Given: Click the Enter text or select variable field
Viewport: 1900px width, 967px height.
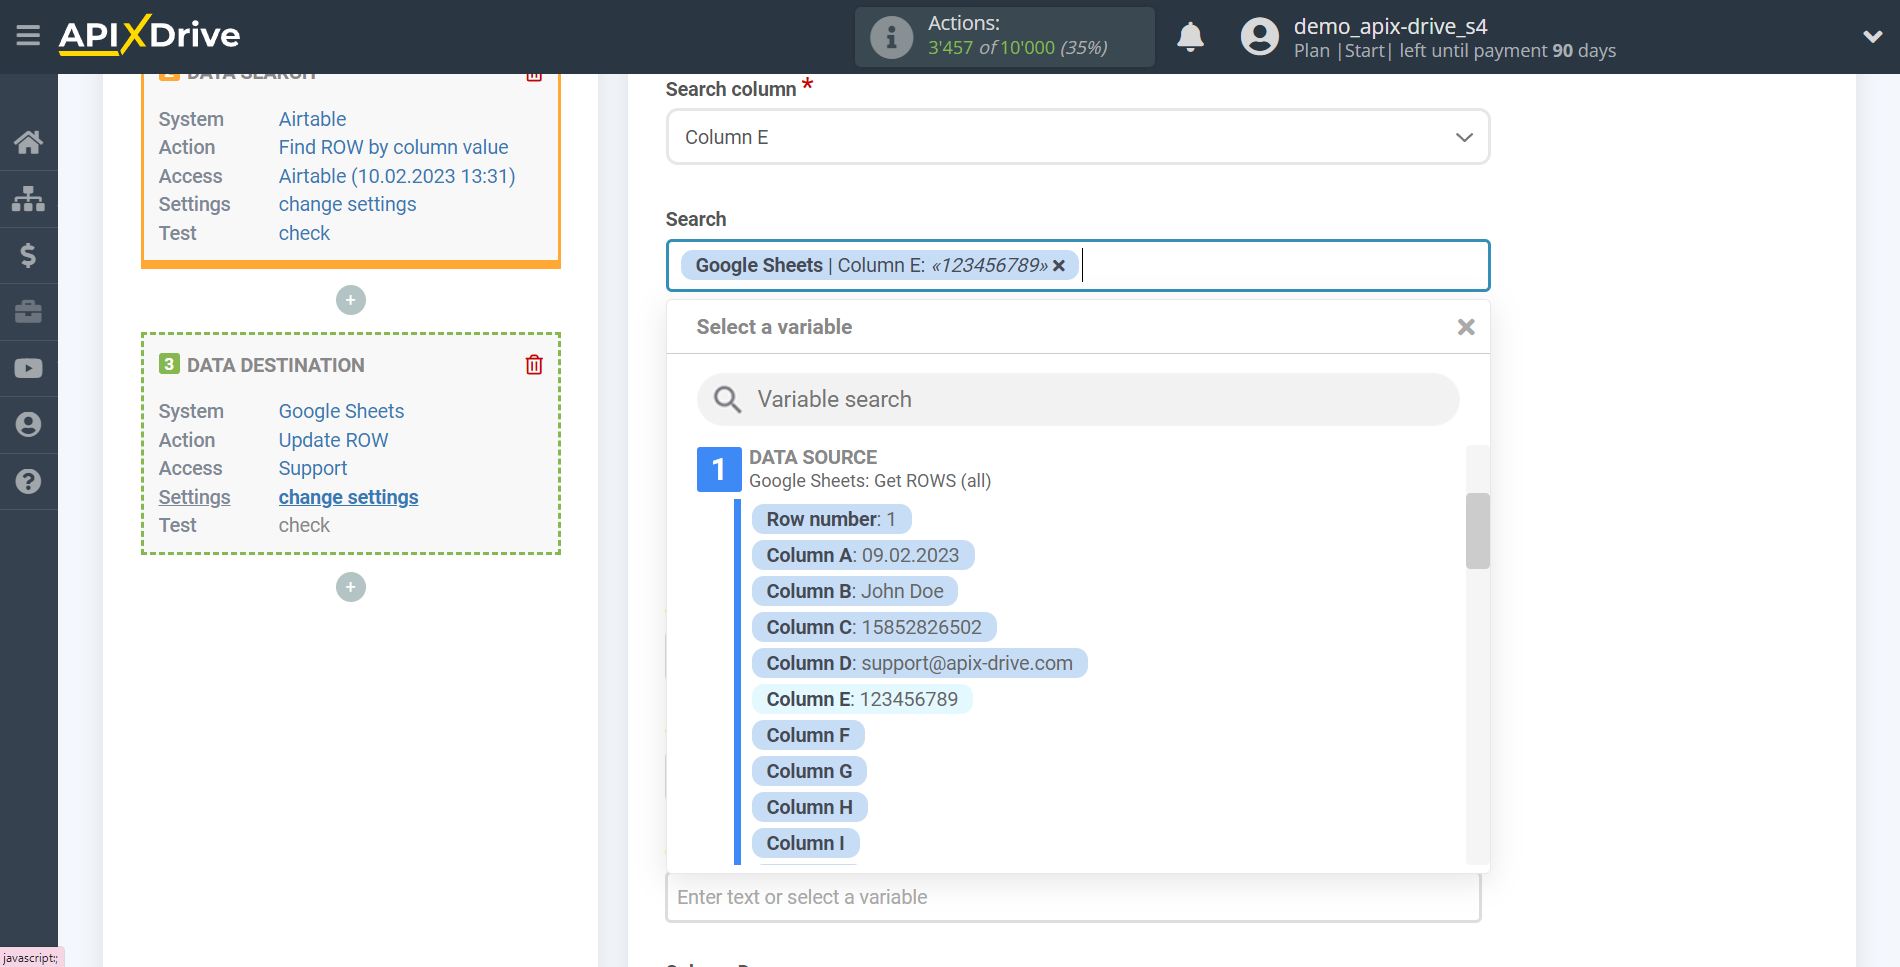Looking at the screenshot, I should (1073, 897).
